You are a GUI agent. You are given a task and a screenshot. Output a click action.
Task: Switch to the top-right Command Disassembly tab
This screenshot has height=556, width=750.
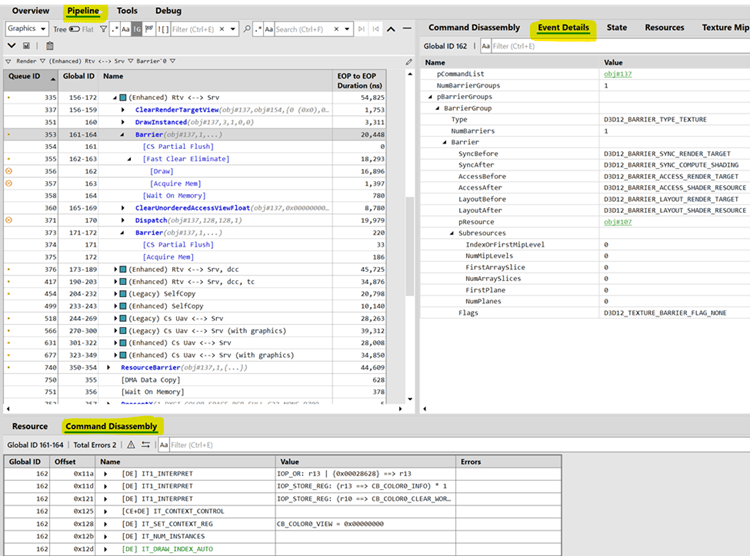(x=474, y=27)
